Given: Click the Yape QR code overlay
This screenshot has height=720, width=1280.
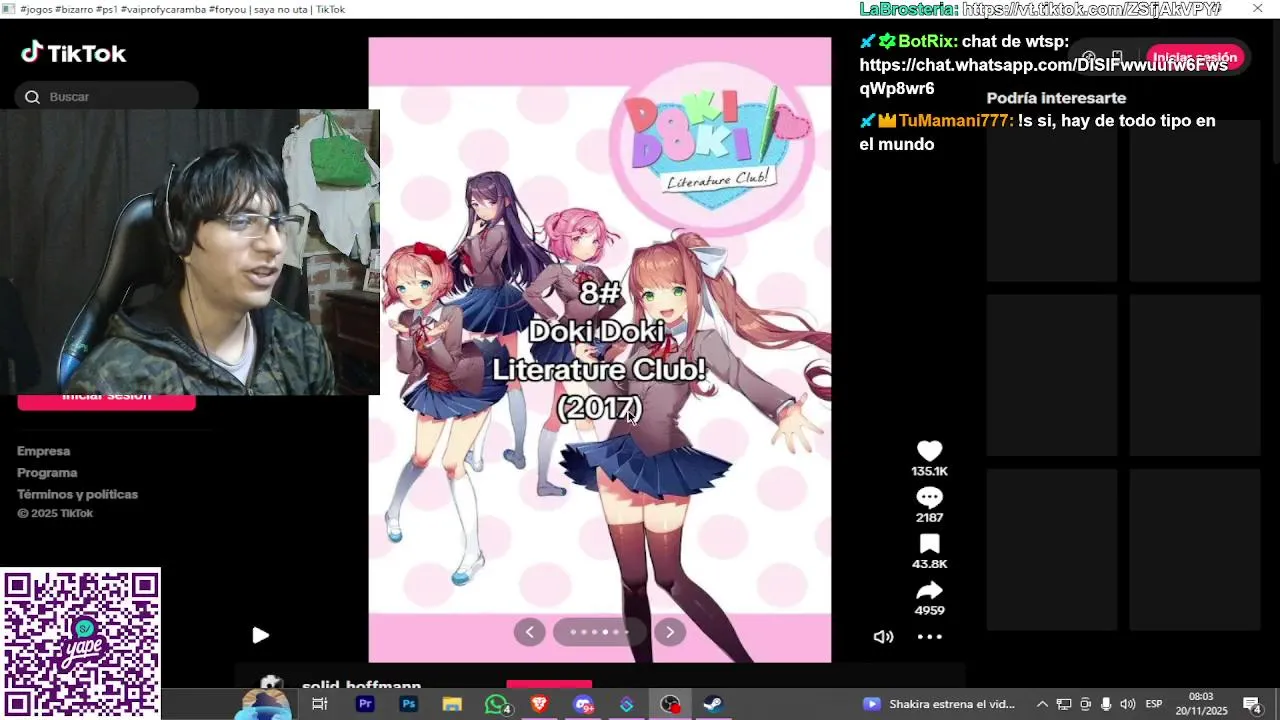Looking at the screenshot, I should click(81, 644).
